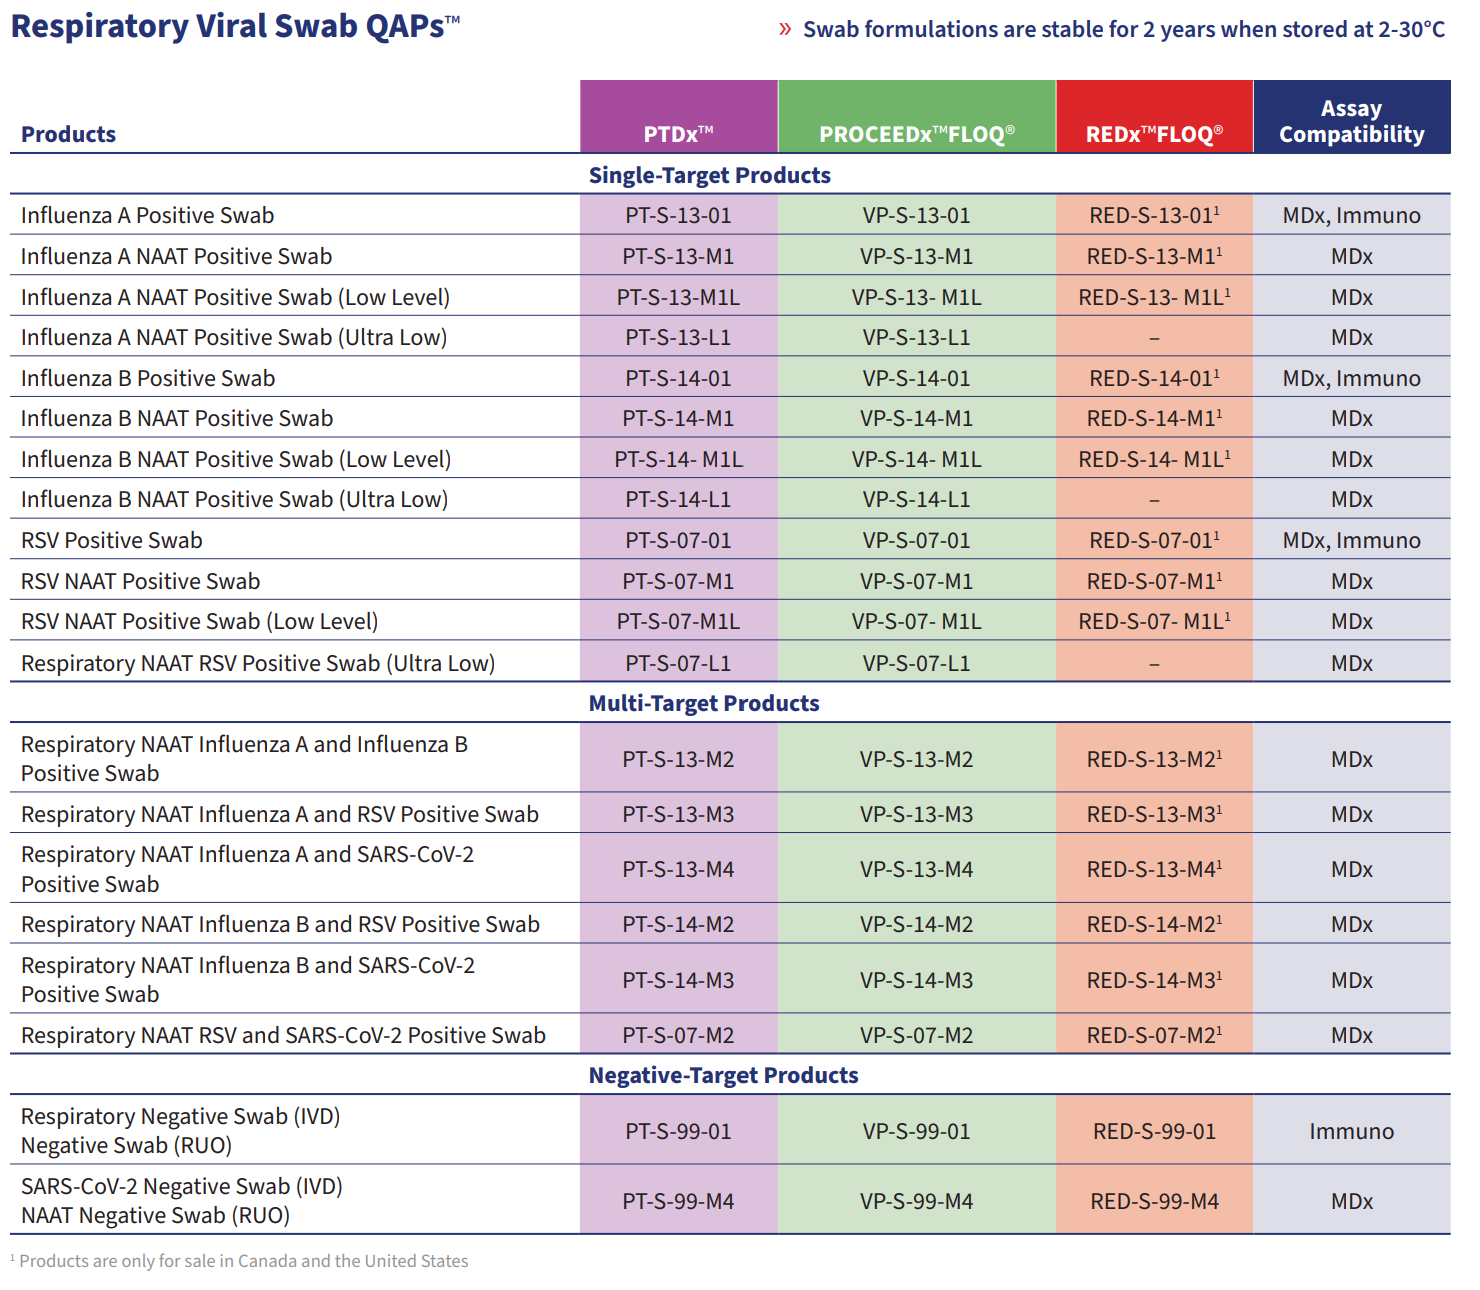Select Influenza A NAAT Positive Swab (Ultra Low)

[234, 337]
